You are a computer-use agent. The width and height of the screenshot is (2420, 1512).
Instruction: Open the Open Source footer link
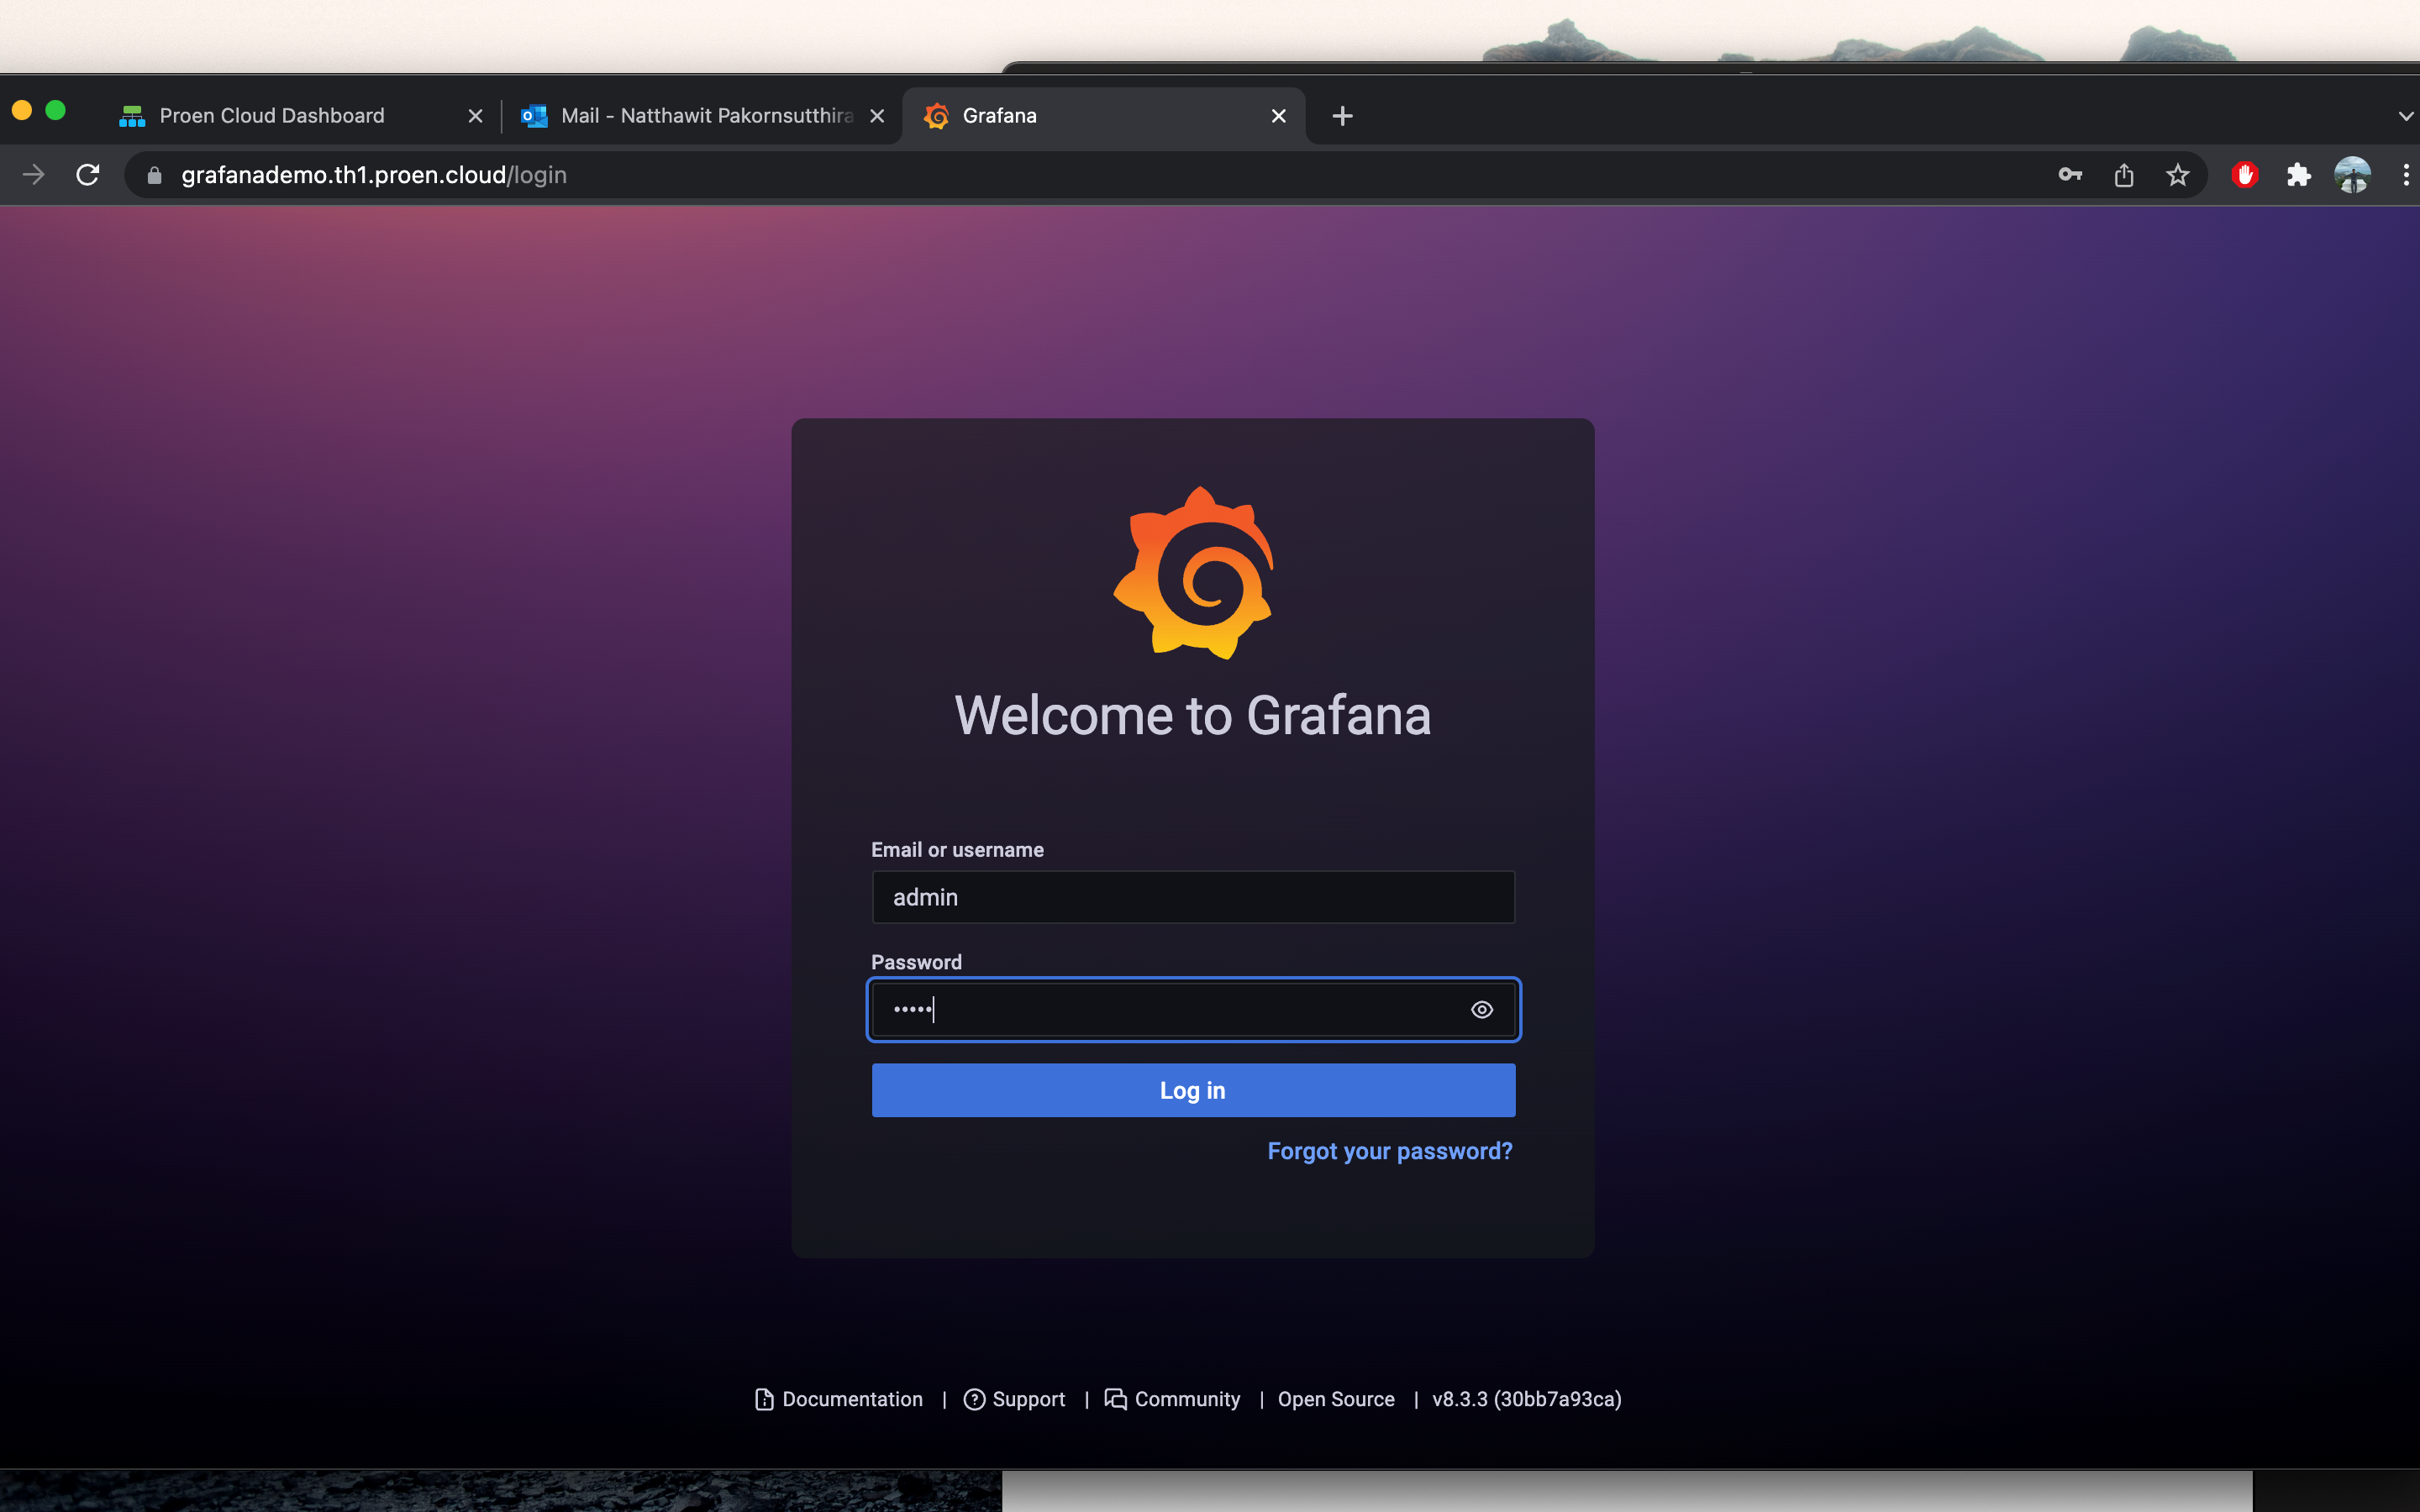pyautogui.click(x=1336, y=1399)
